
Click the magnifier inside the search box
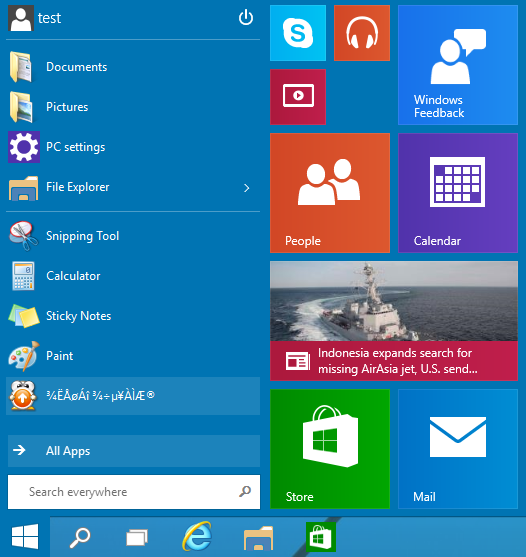point(245,492)
